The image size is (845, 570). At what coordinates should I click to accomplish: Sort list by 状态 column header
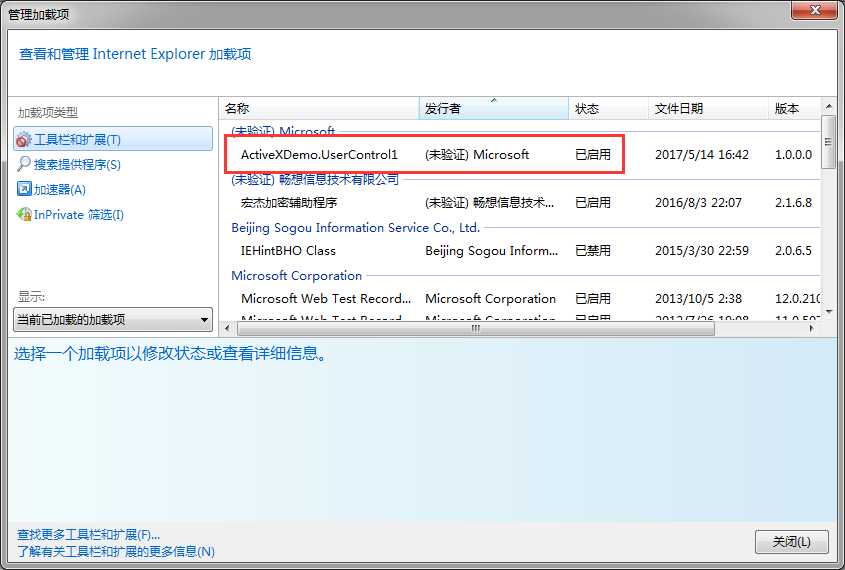pyautogui.click(x=608, y=108)
